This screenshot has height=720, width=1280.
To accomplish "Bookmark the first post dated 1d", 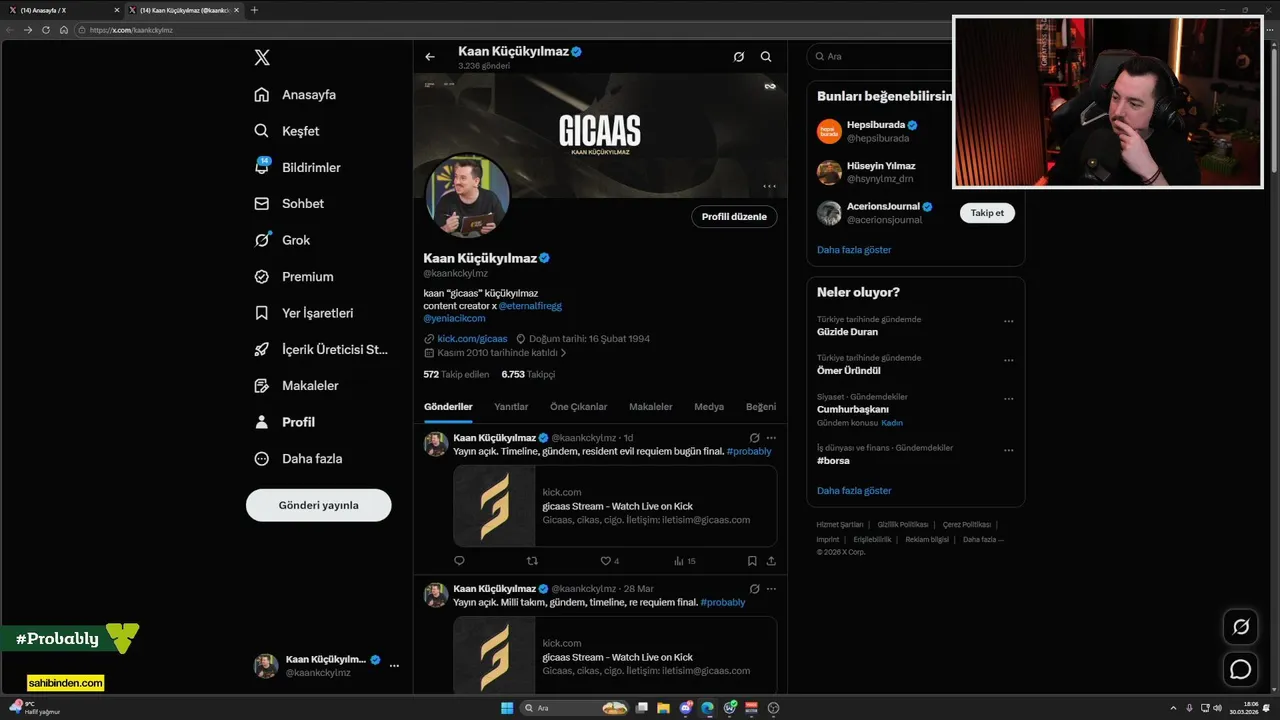I will 752,561.
